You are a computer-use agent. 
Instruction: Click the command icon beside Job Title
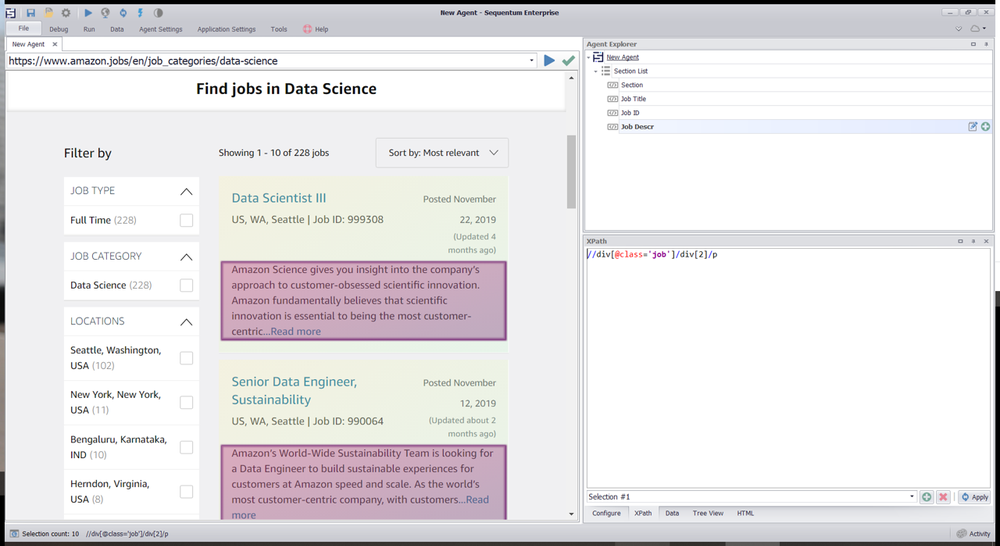[612, 99]
